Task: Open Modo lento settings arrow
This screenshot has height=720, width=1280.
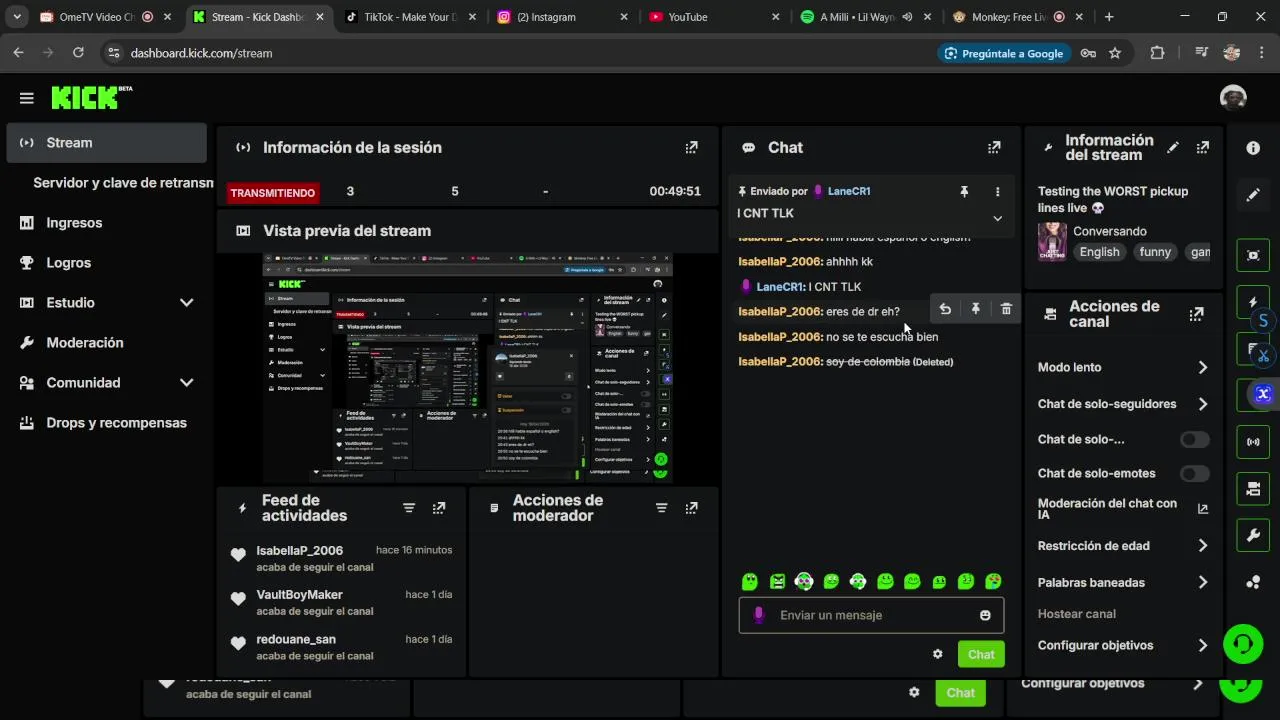Action: coord(1203,367)
